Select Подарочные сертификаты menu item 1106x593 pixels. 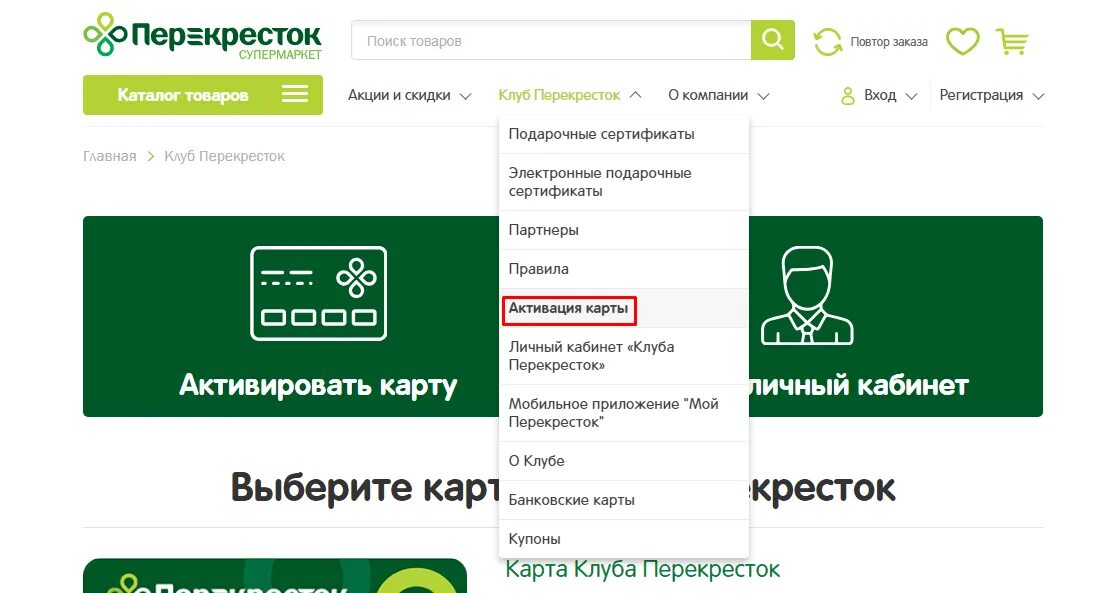tap(624, 134)
